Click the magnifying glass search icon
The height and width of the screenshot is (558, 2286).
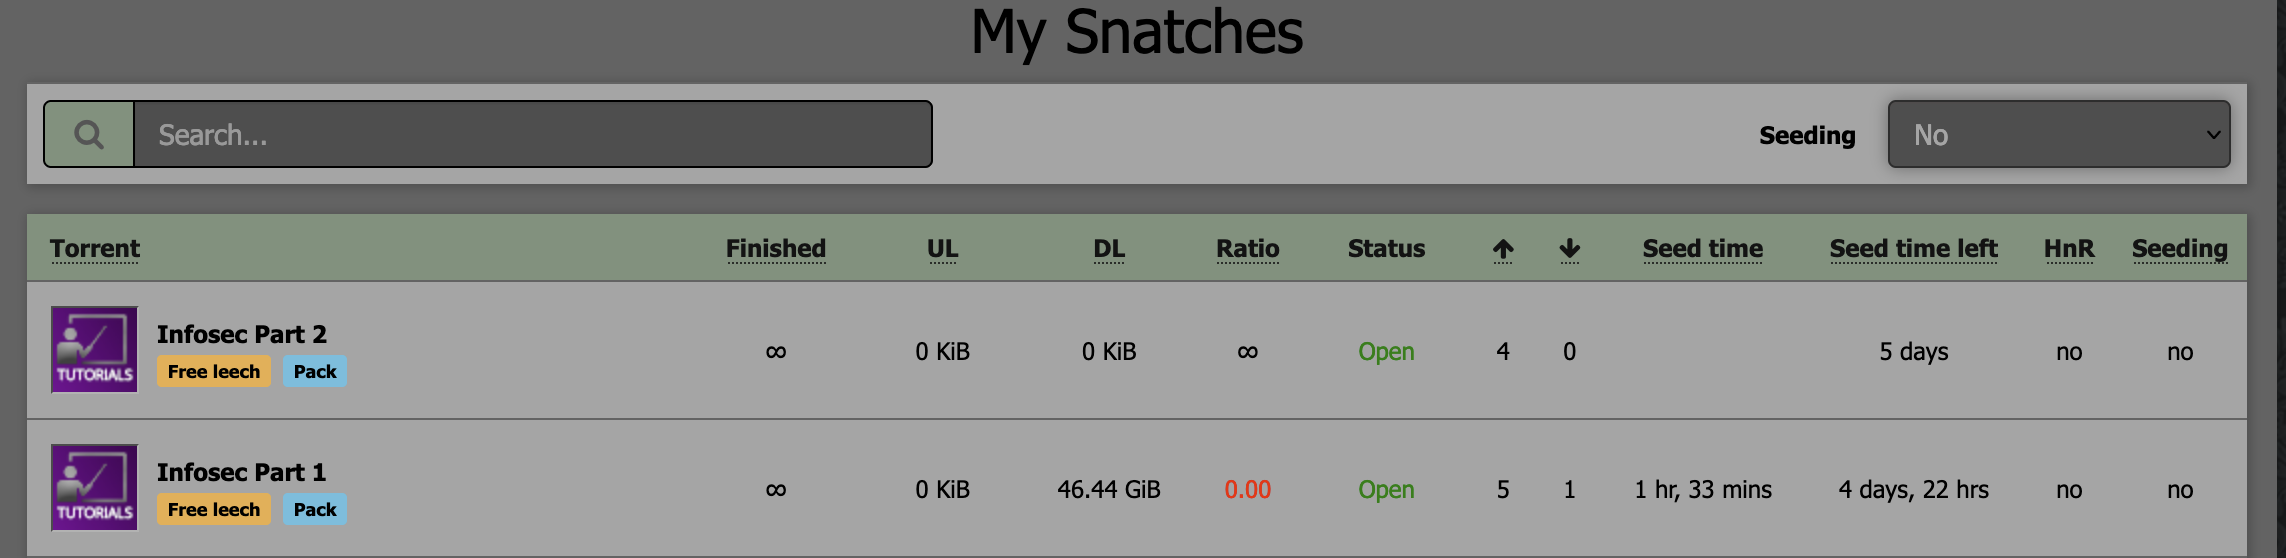[x=89, y=134]
